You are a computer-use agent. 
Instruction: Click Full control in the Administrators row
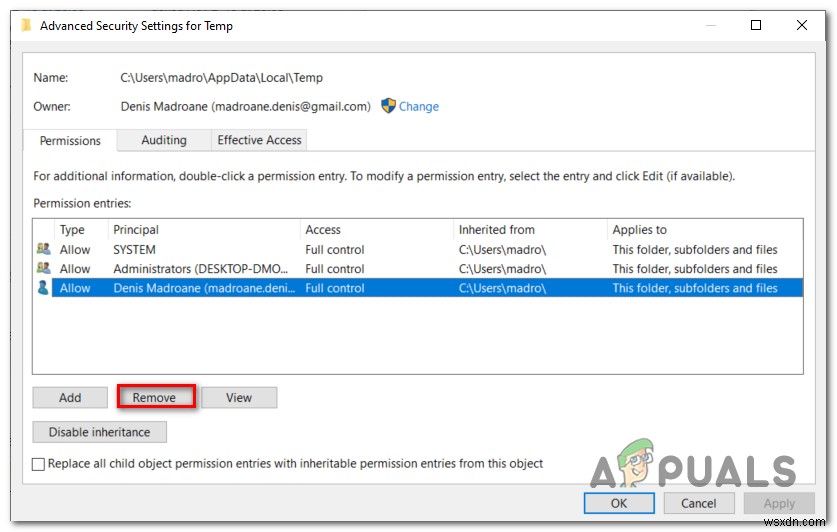335,269
